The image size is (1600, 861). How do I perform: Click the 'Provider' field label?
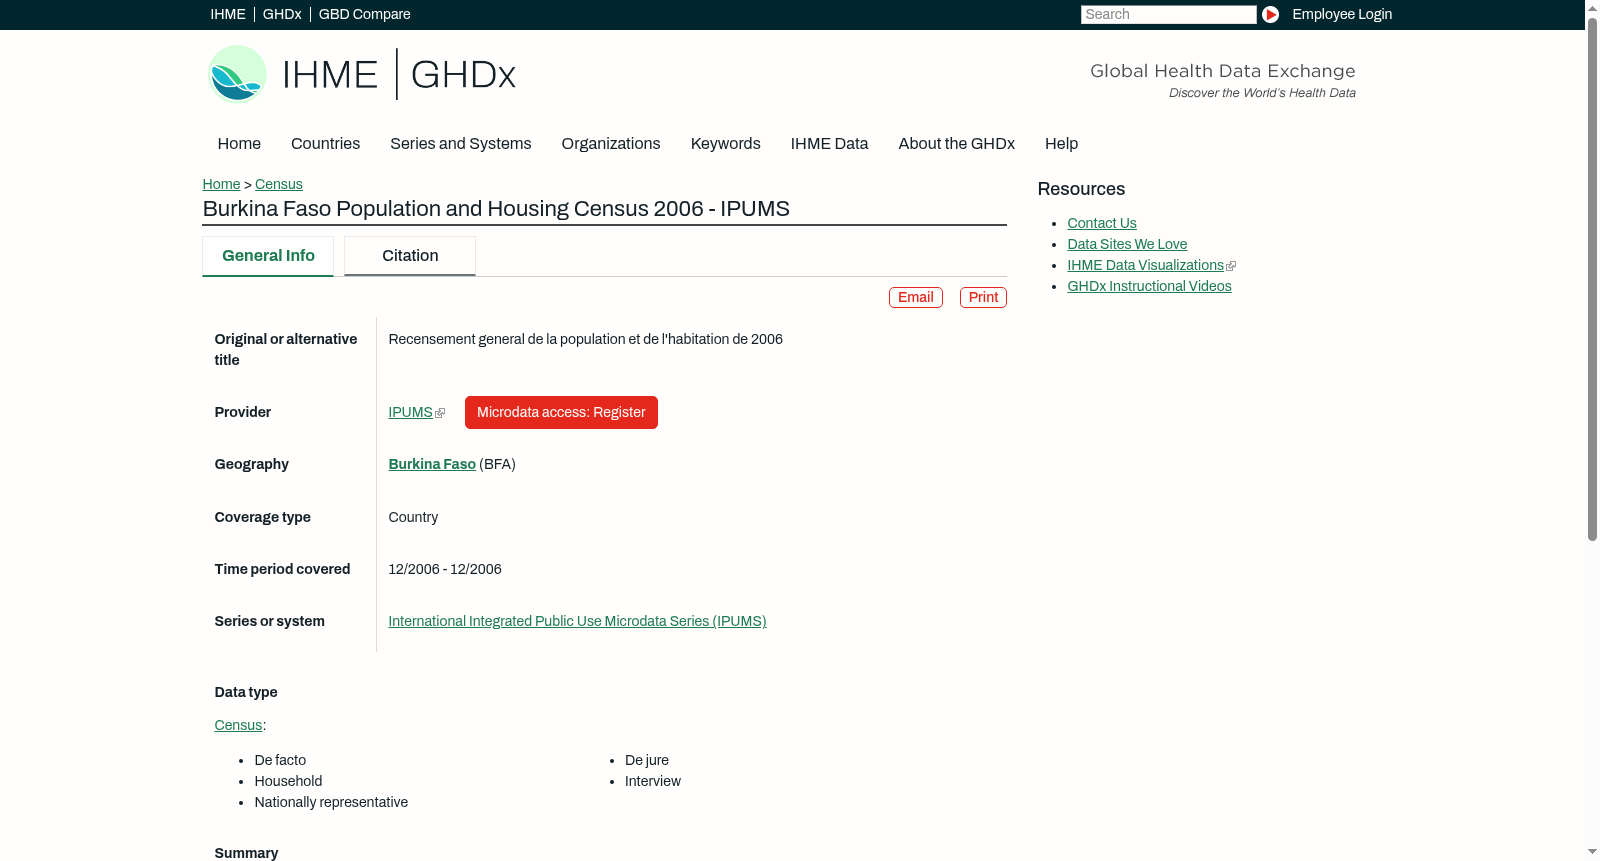coord(243,412)
